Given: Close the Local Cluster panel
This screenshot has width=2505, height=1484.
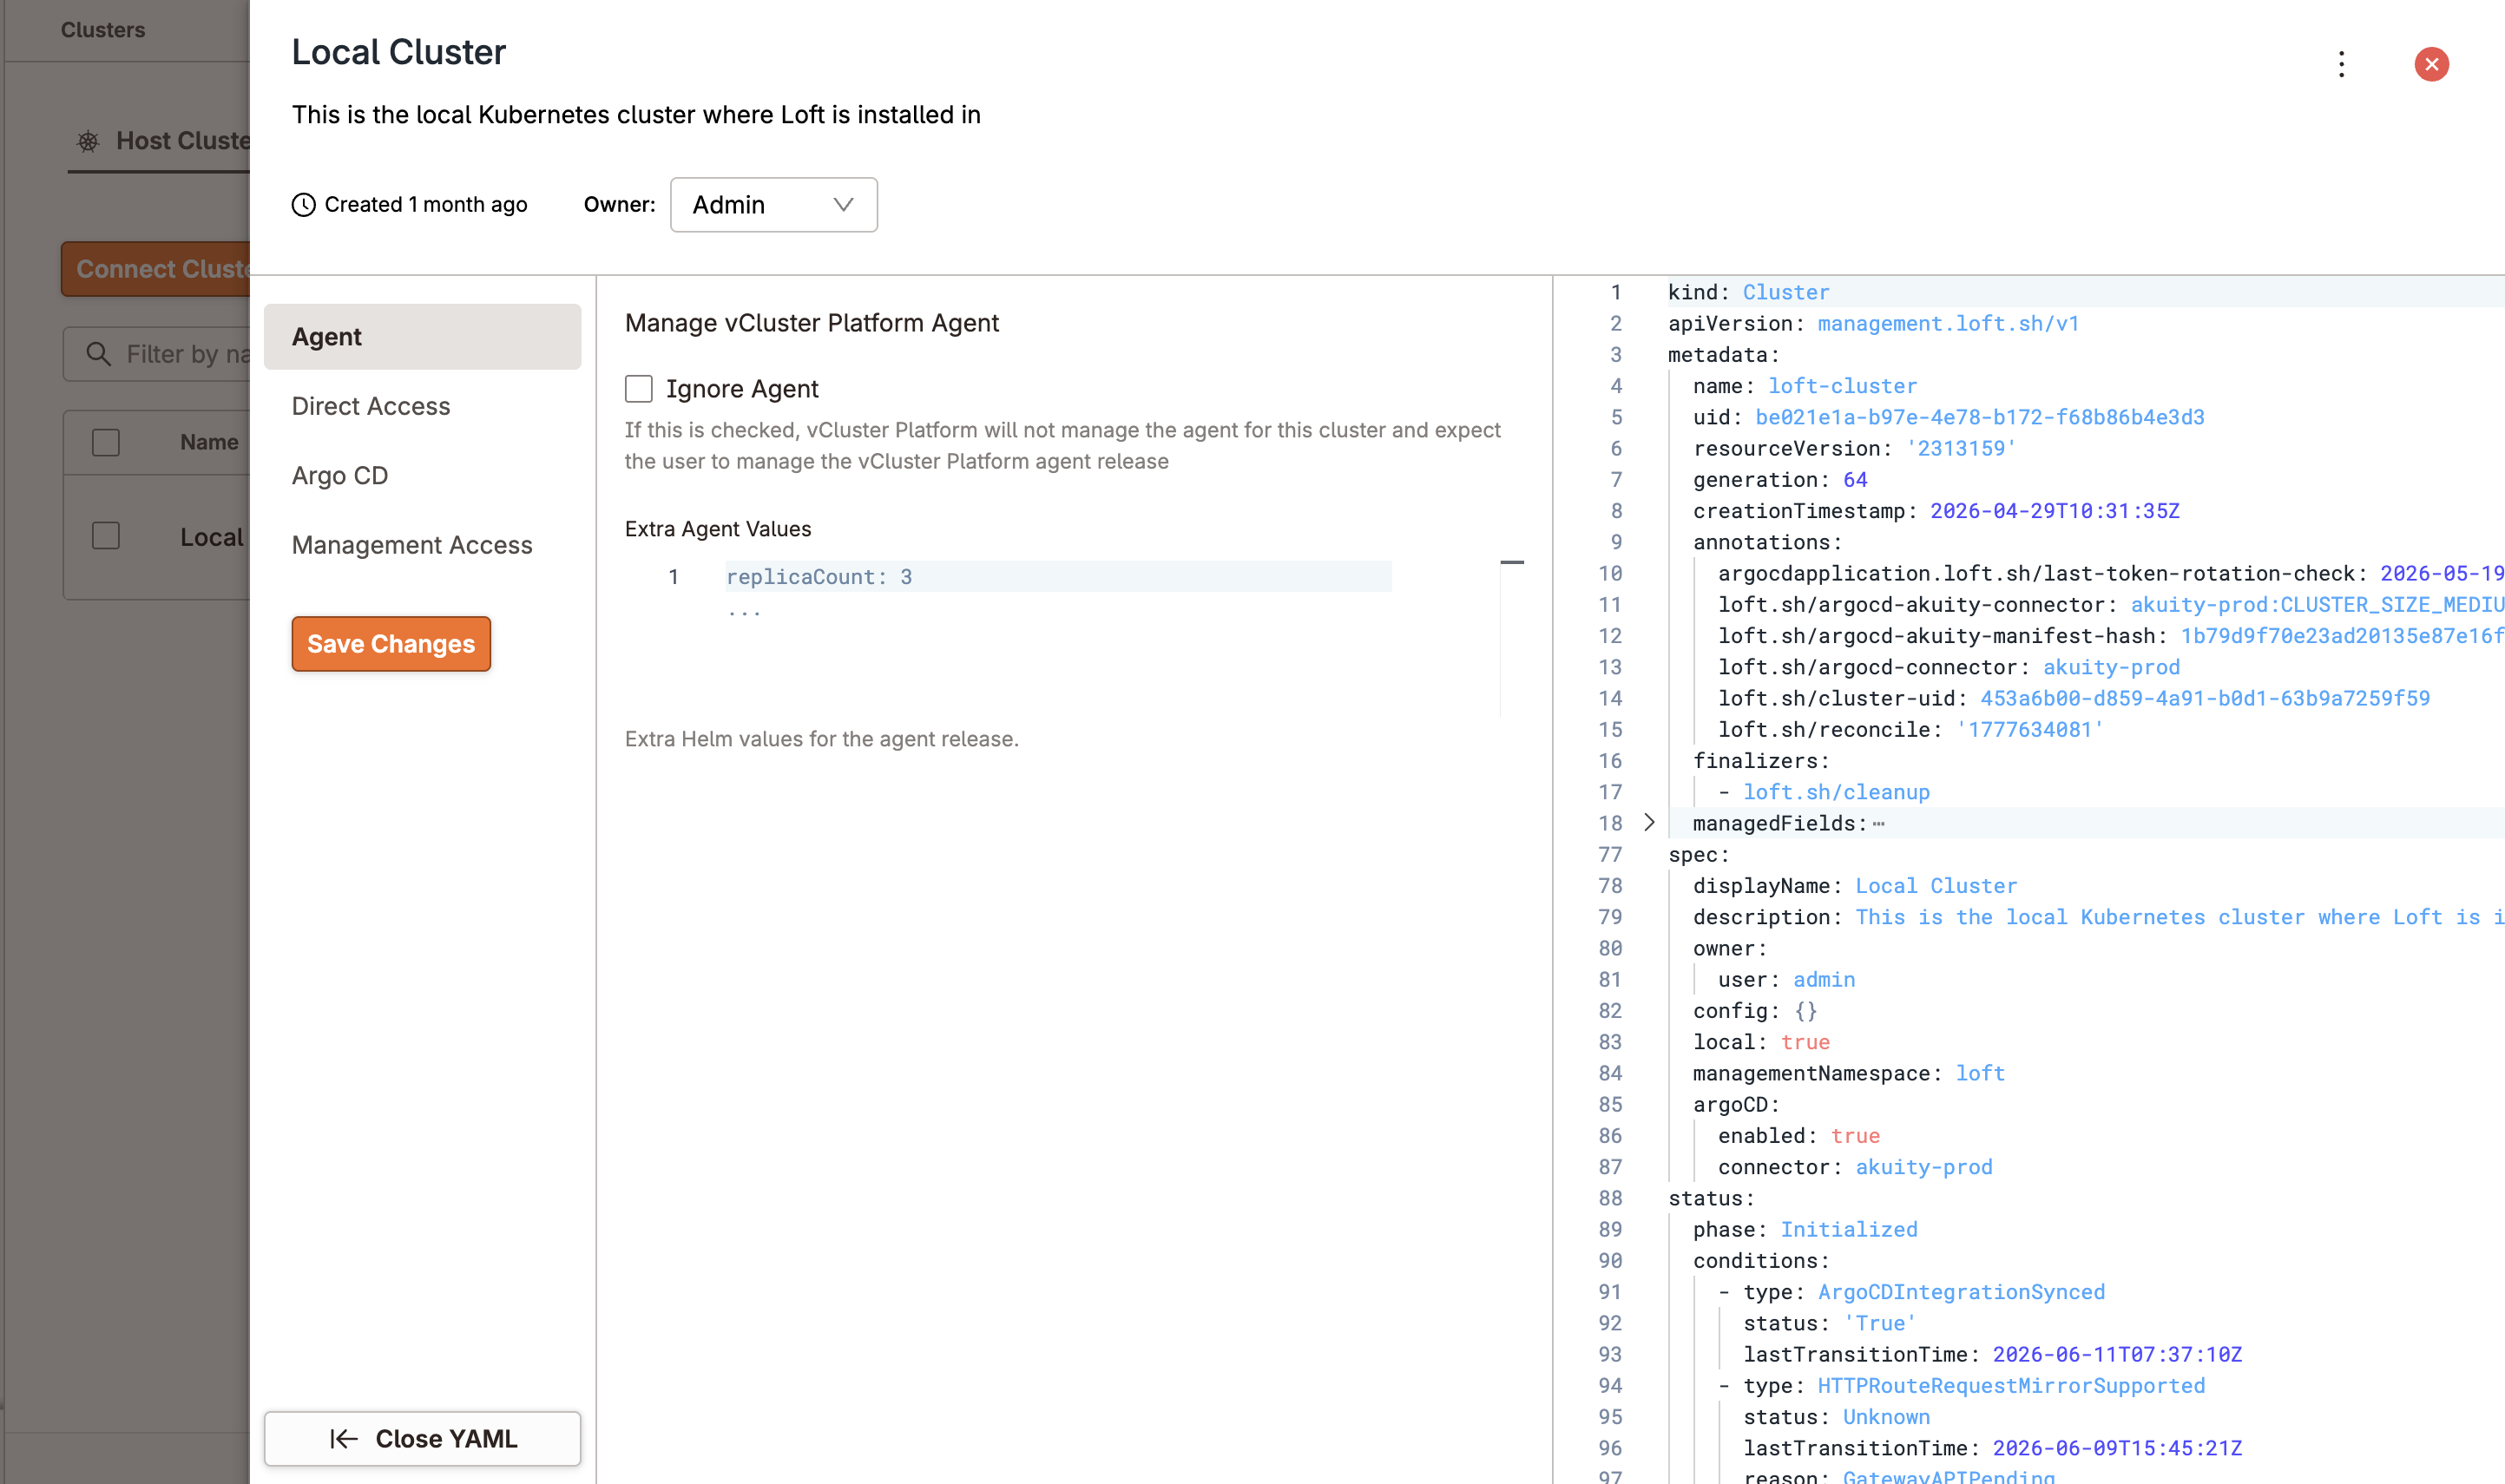Looking at the screenshot, I should pyautogui.click(x=2431, y=64).
